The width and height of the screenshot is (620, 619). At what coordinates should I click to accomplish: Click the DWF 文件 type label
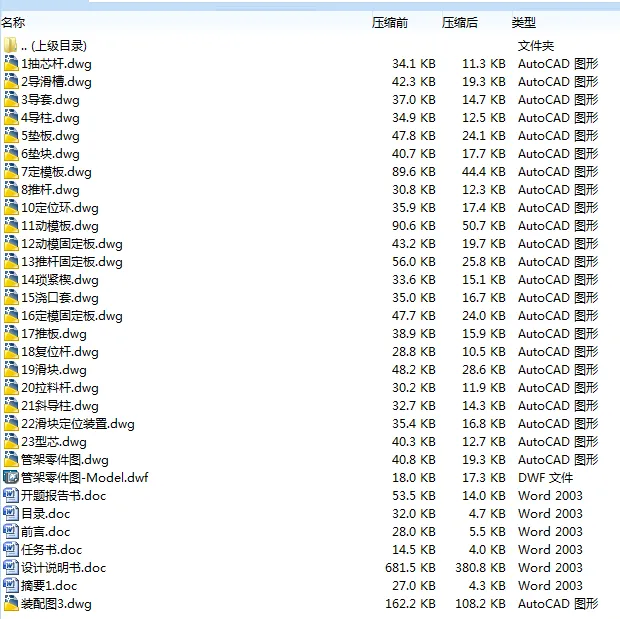click(545, 478)
